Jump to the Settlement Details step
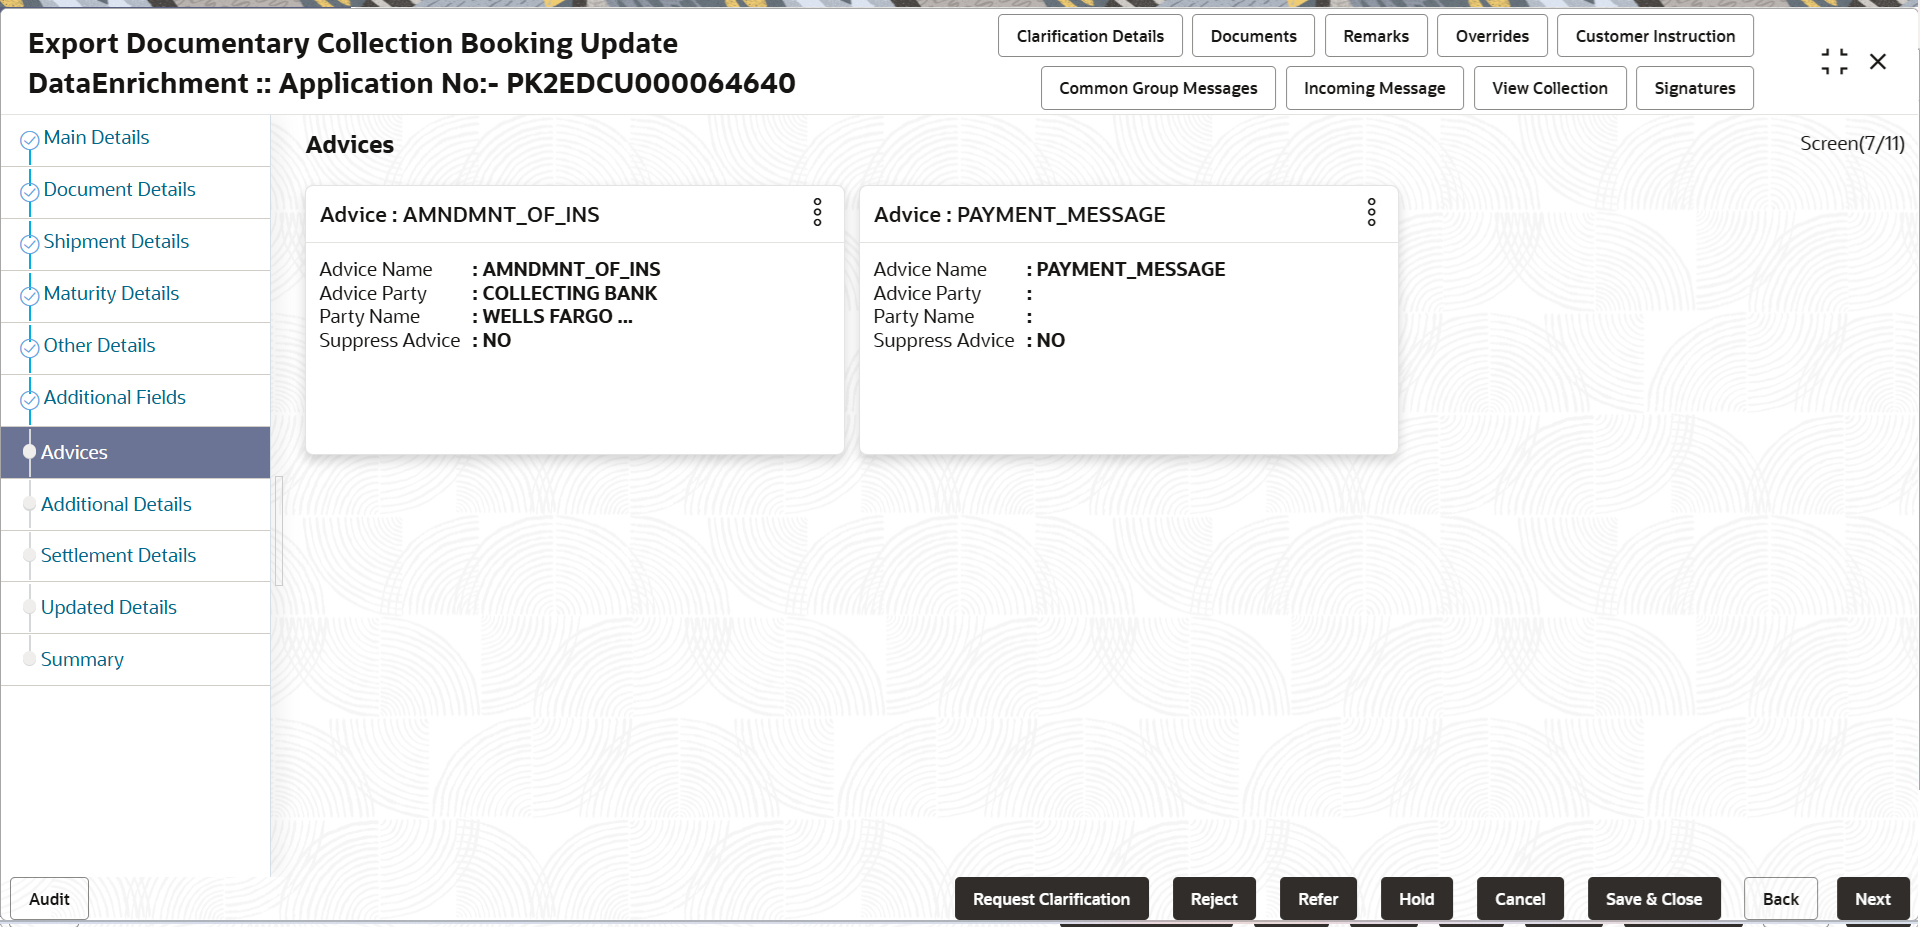The width and height of the screenshot is (1920, 927). point(118,556)
